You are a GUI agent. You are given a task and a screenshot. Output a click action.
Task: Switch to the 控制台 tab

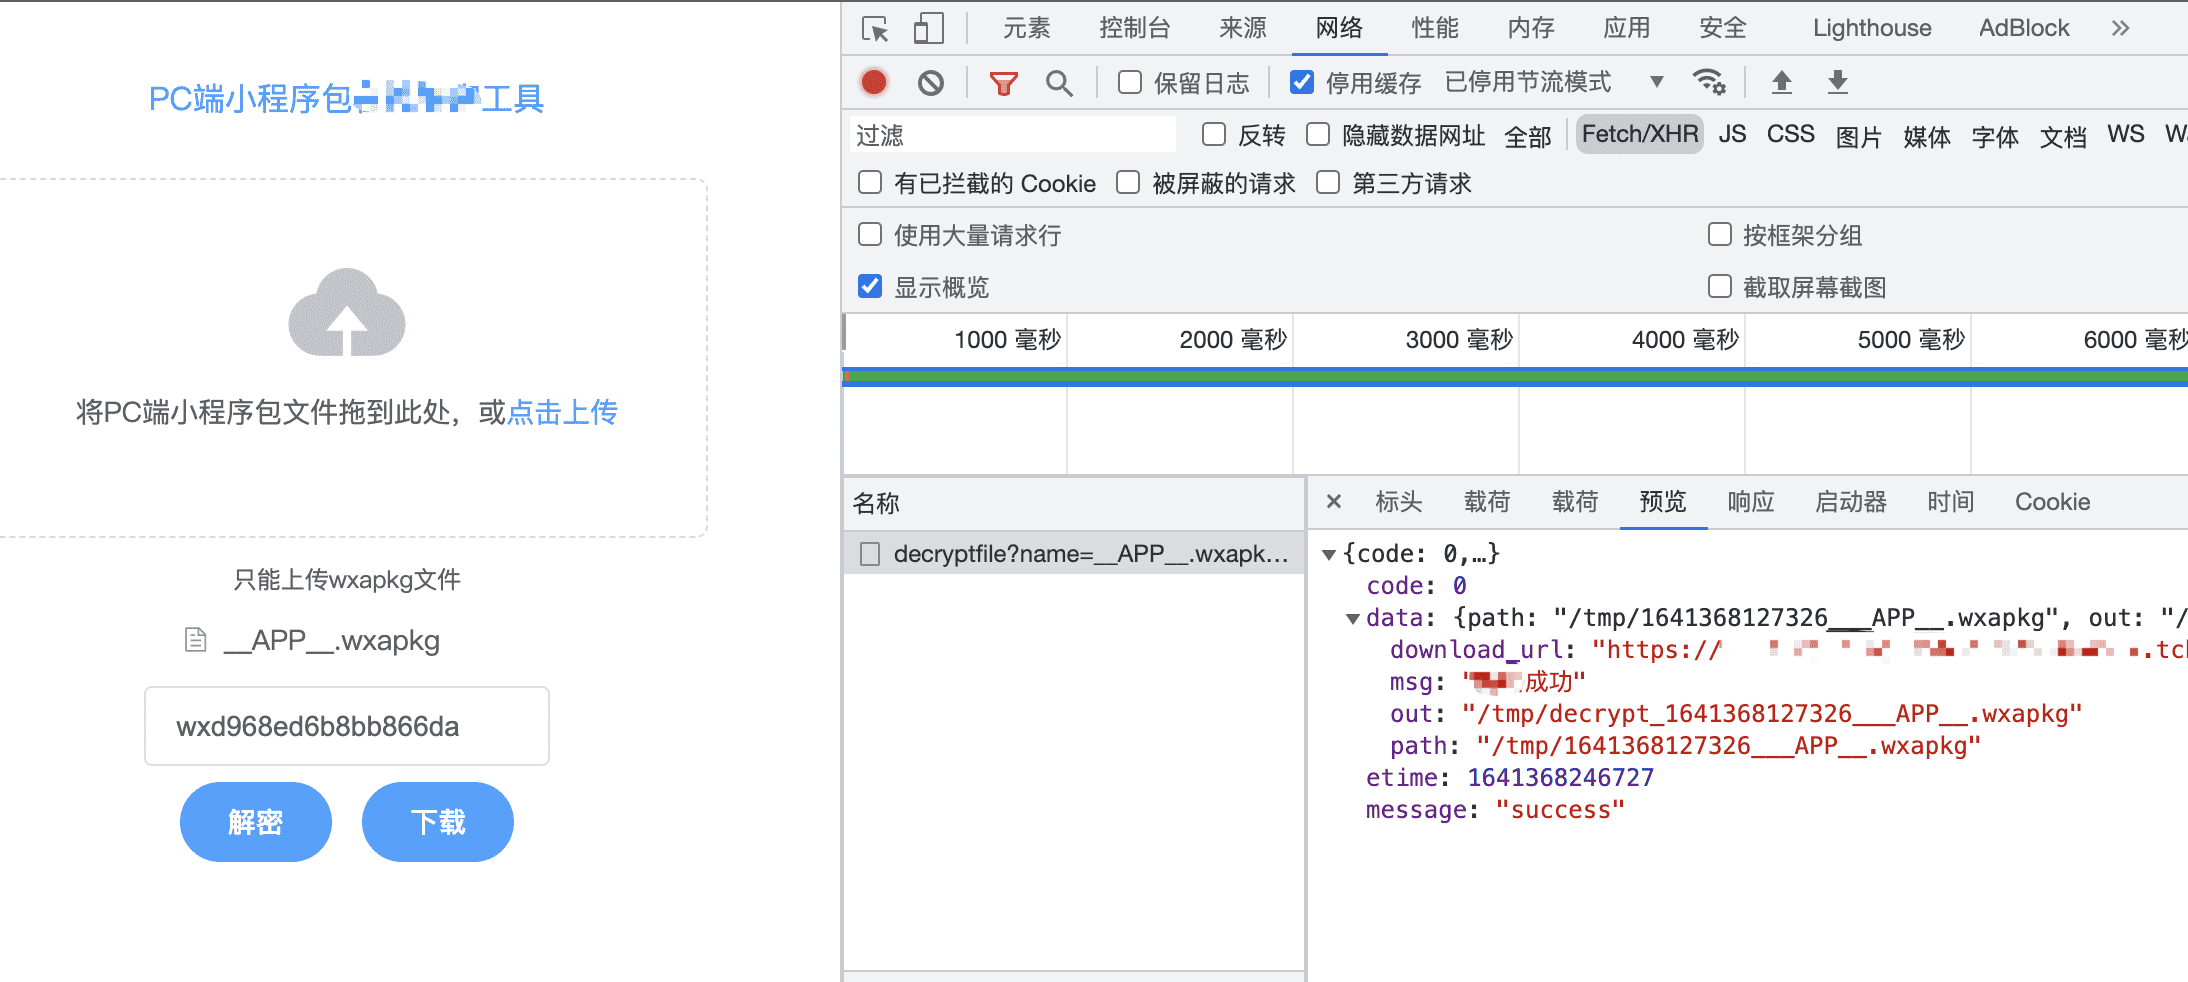pyautogui.click(x=1135, y=28)
